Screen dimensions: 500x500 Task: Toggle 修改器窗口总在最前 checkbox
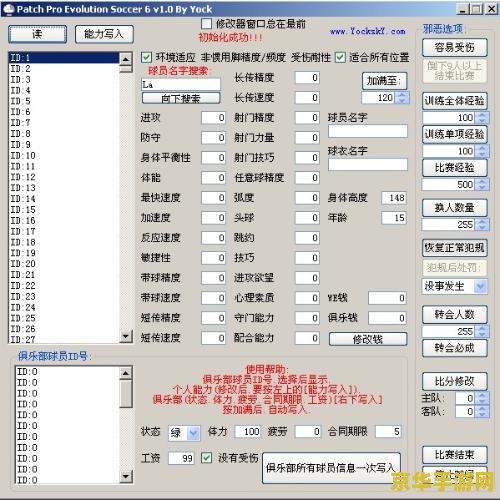206,24
